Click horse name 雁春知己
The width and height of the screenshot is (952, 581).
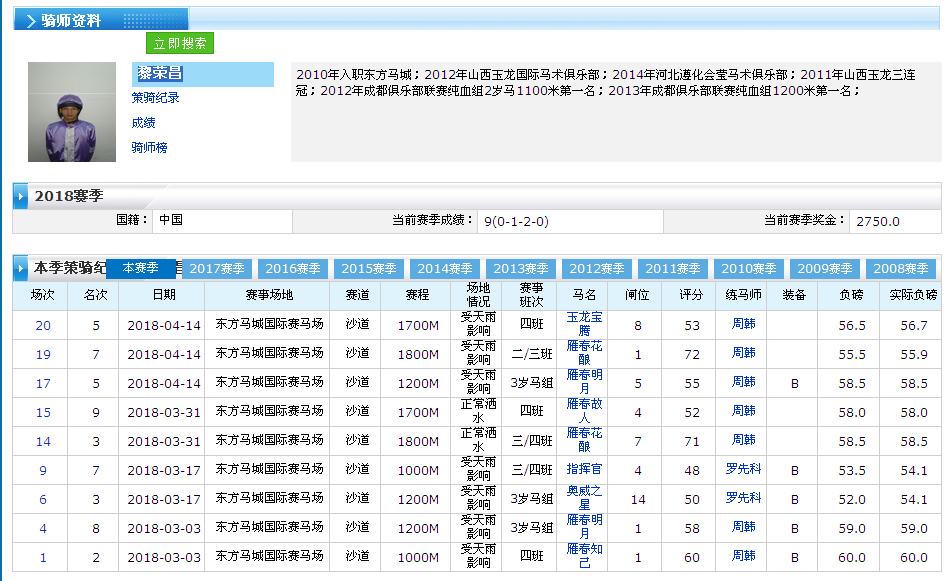[585, 556]
